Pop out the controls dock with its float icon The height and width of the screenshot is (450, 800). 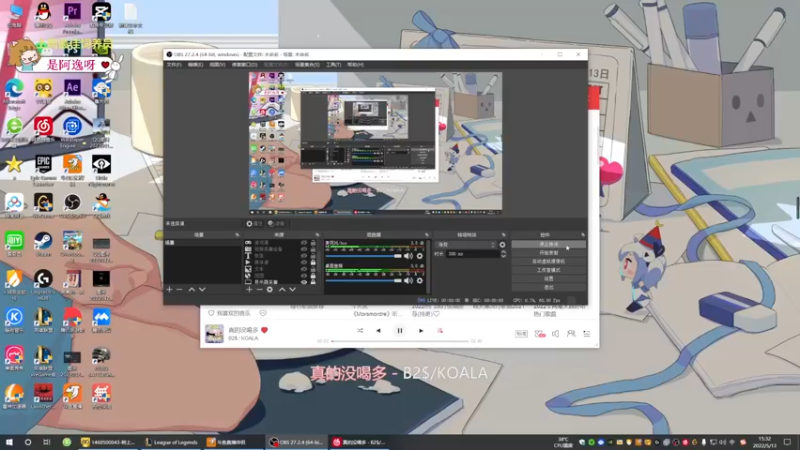coord(583,235)
